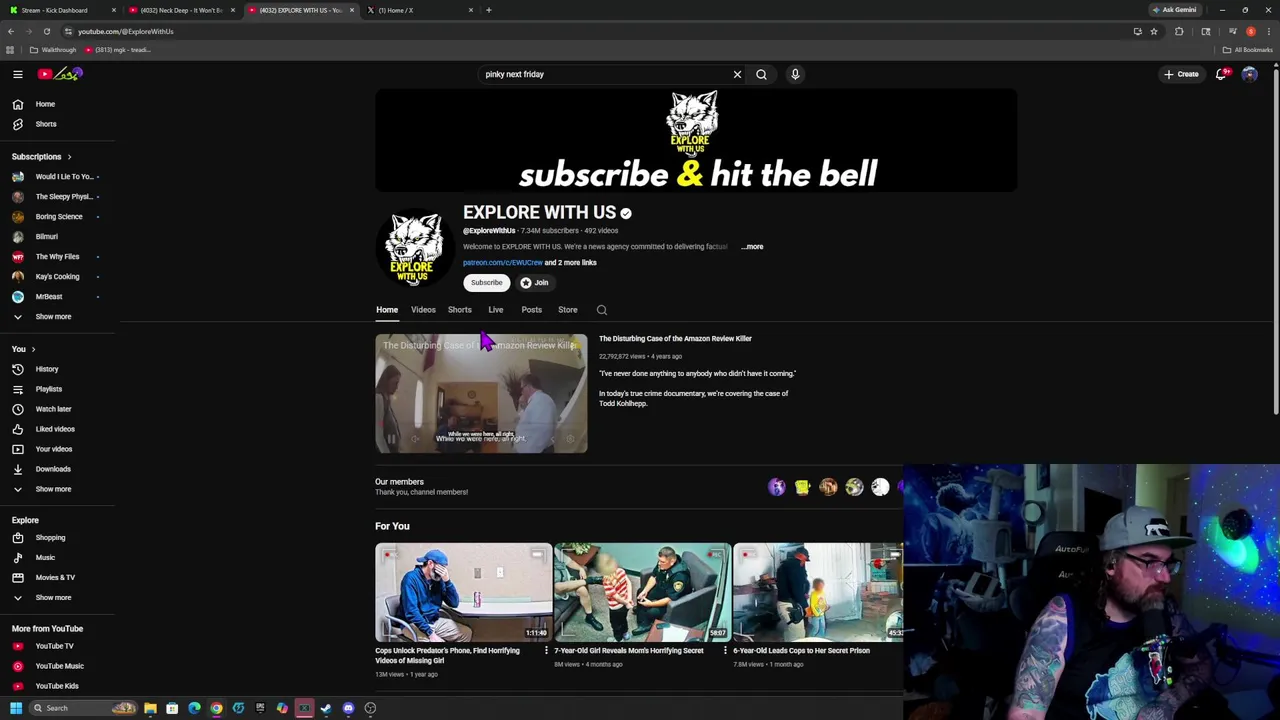Join the channel membership
Viewport: 1280px width, 720px height.
[x=534, y=283]
